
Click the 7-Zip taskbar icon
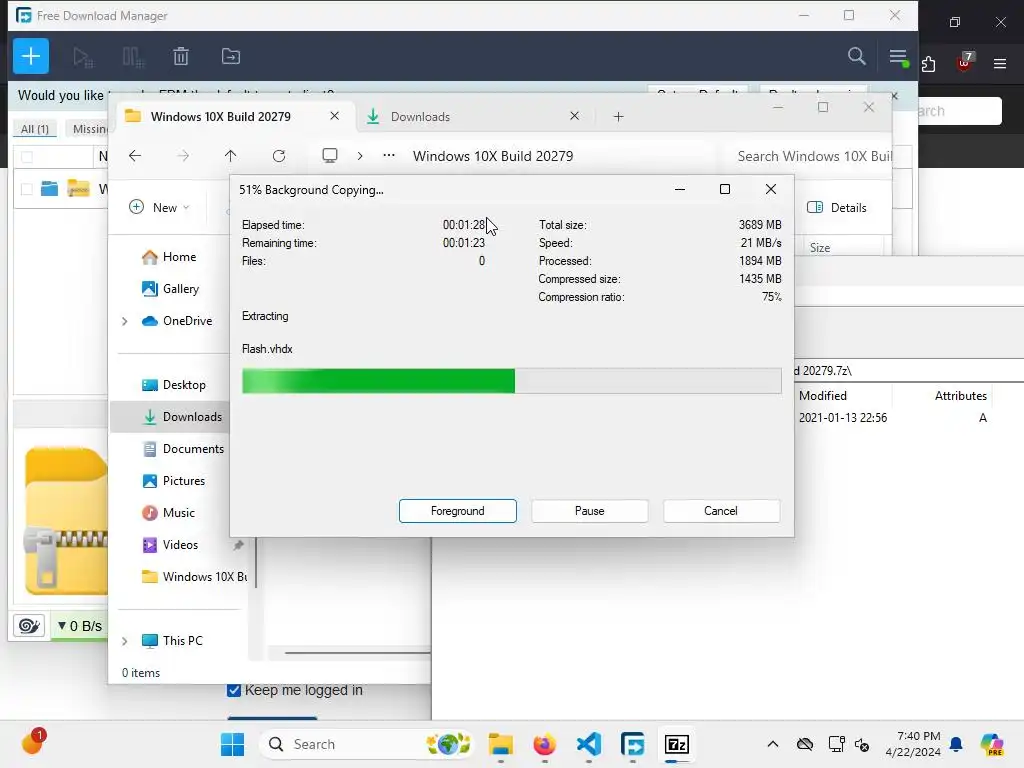click(x=677, y=744)
